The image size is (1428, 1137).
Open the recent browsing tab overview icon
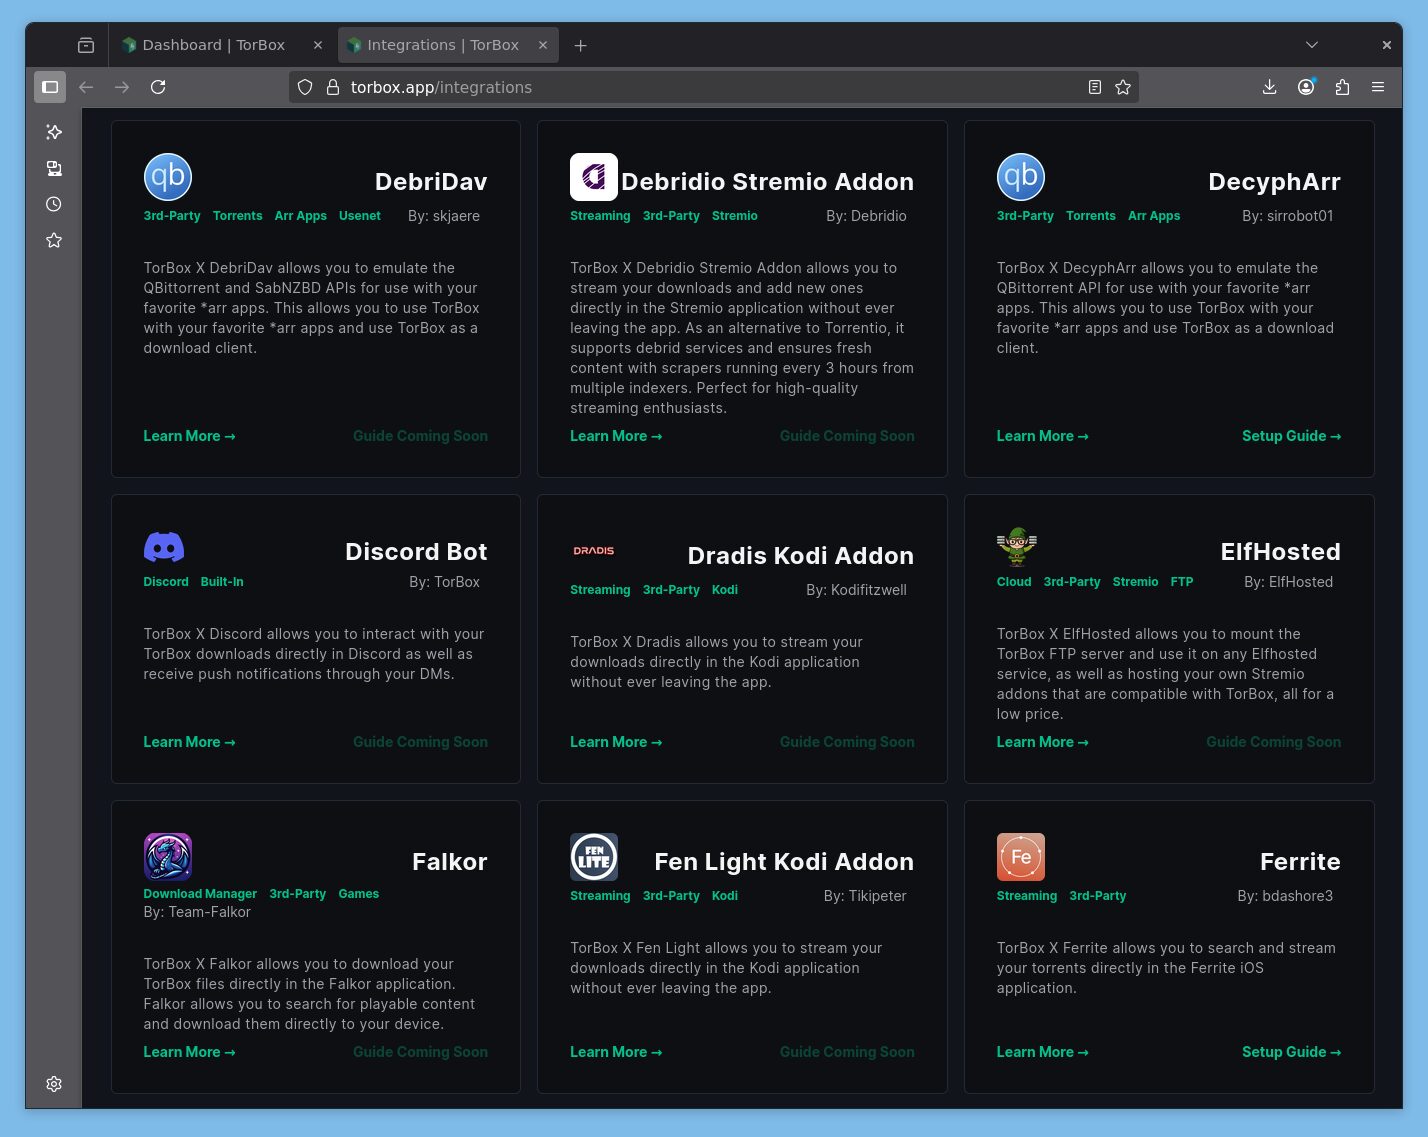(x=86, y=45)
